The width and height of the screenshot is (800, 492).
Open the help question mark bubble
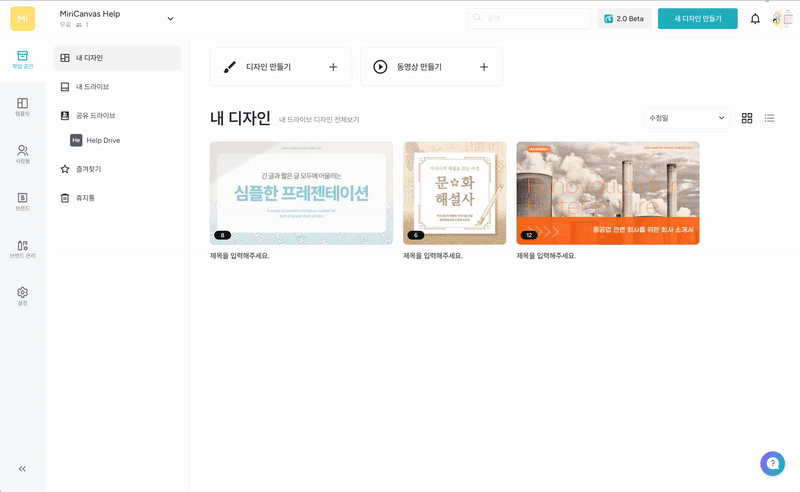coord(772,463)
